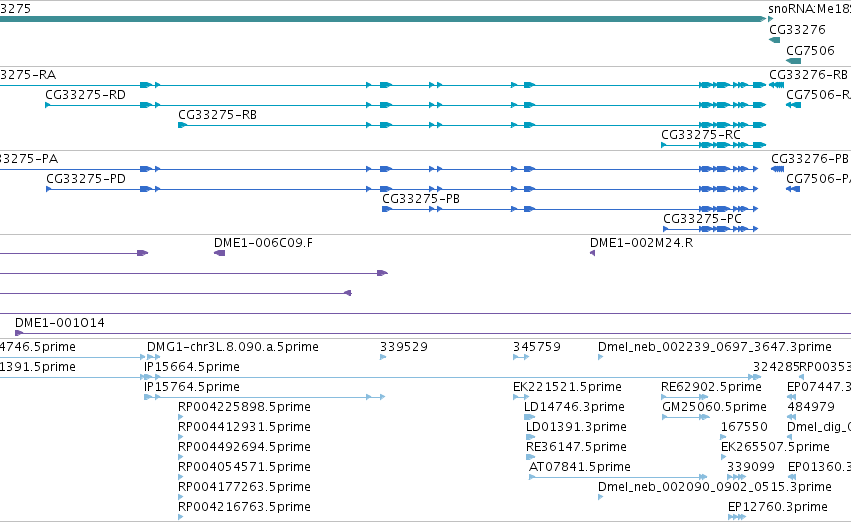This screenshot has height=522, width=851.
Task: Select transcript CG33275-RC label
Action: click(x=701, y=135)
